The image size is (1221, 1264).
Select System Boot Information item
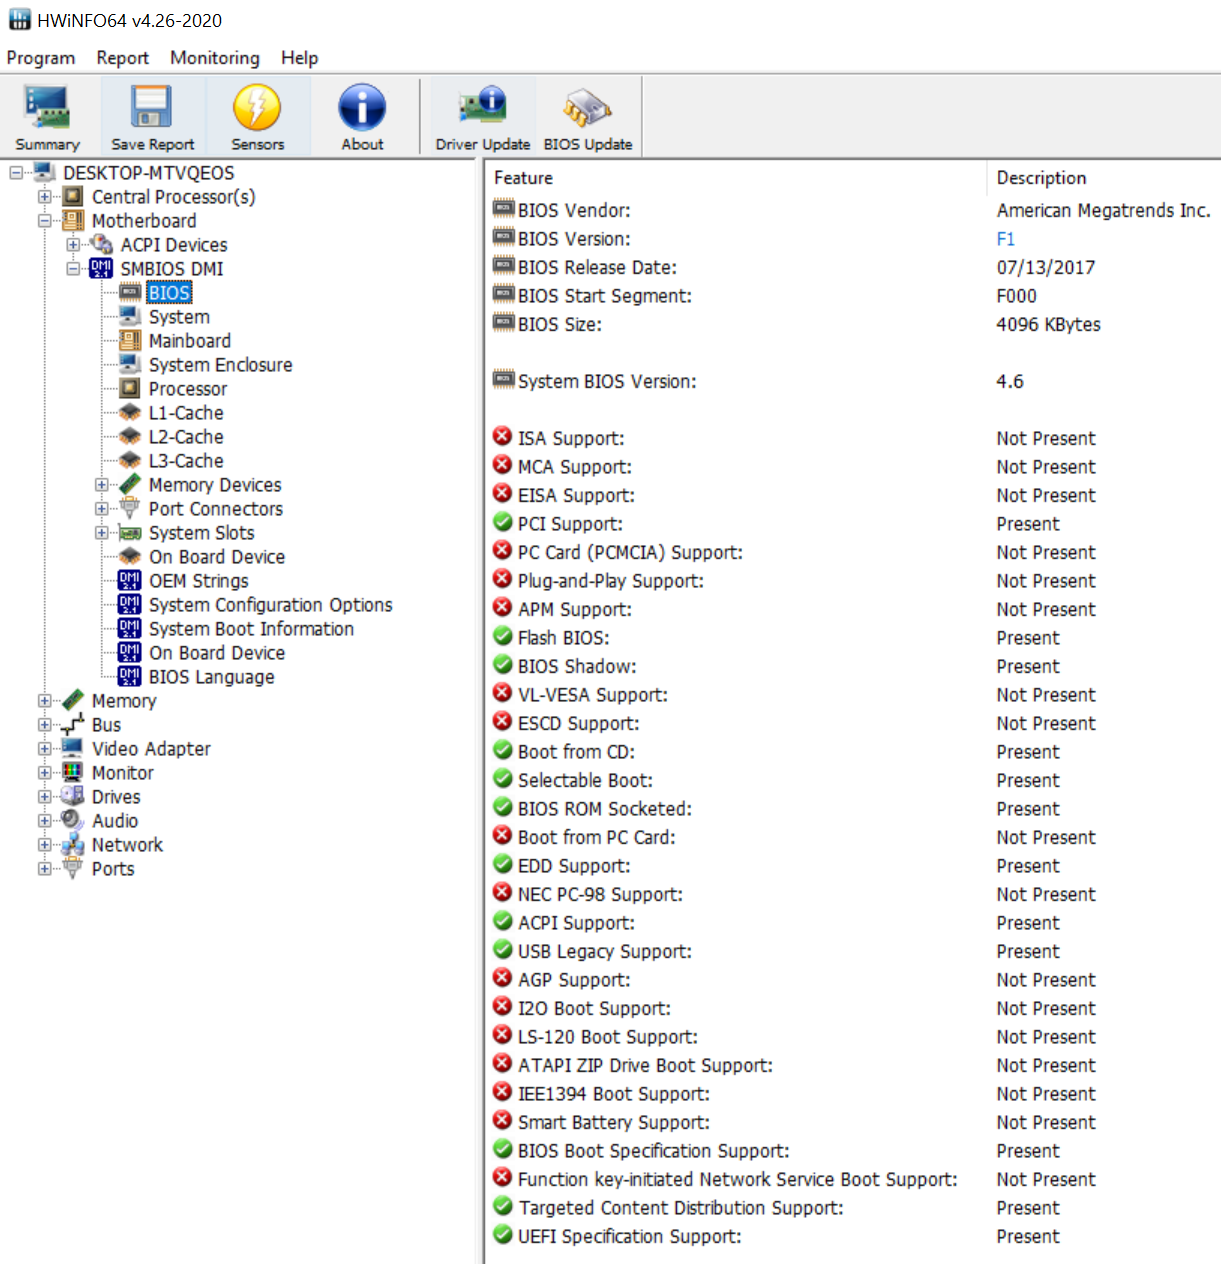coord(251,629)
